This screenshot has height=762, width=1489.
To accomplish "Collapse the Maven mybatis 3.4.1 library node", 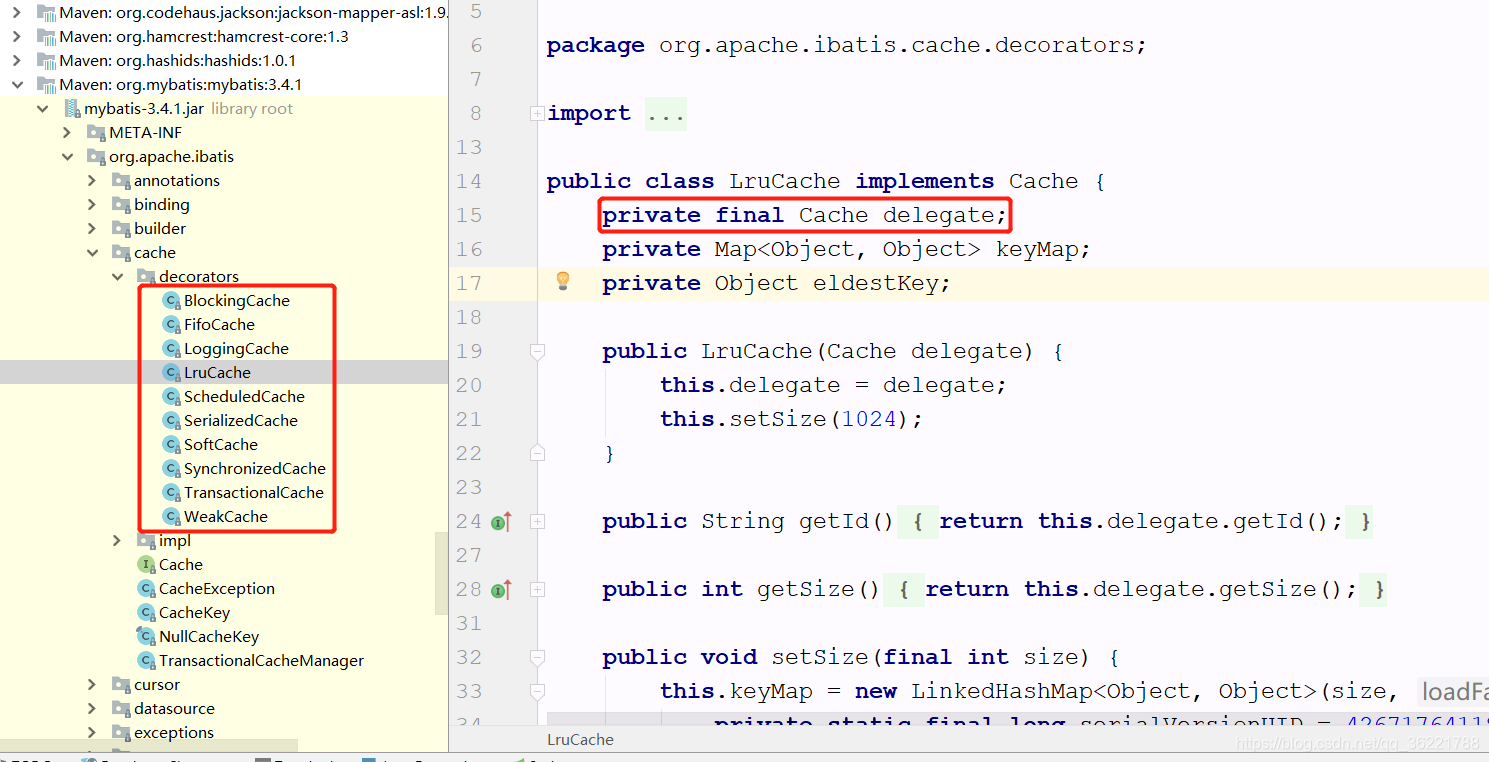I will 17,84.
